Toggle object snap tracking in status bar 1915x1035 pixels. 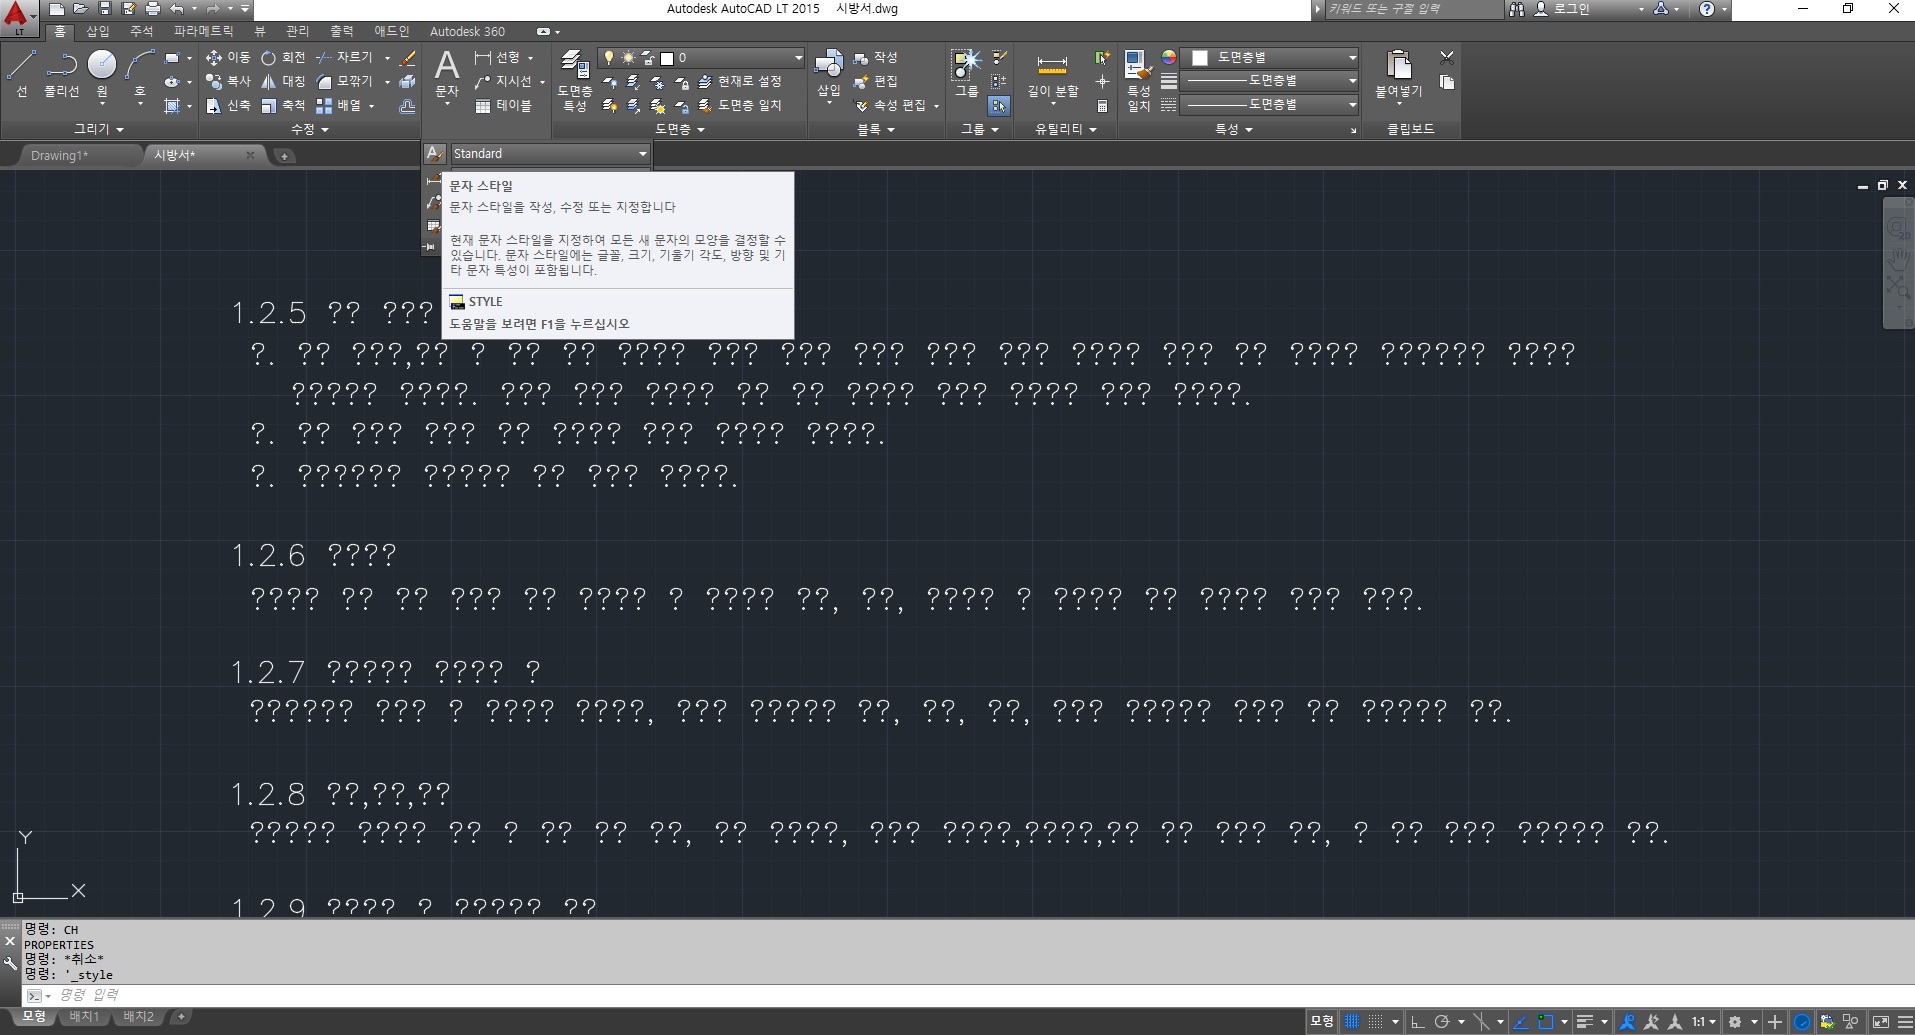[1520, 1022]
